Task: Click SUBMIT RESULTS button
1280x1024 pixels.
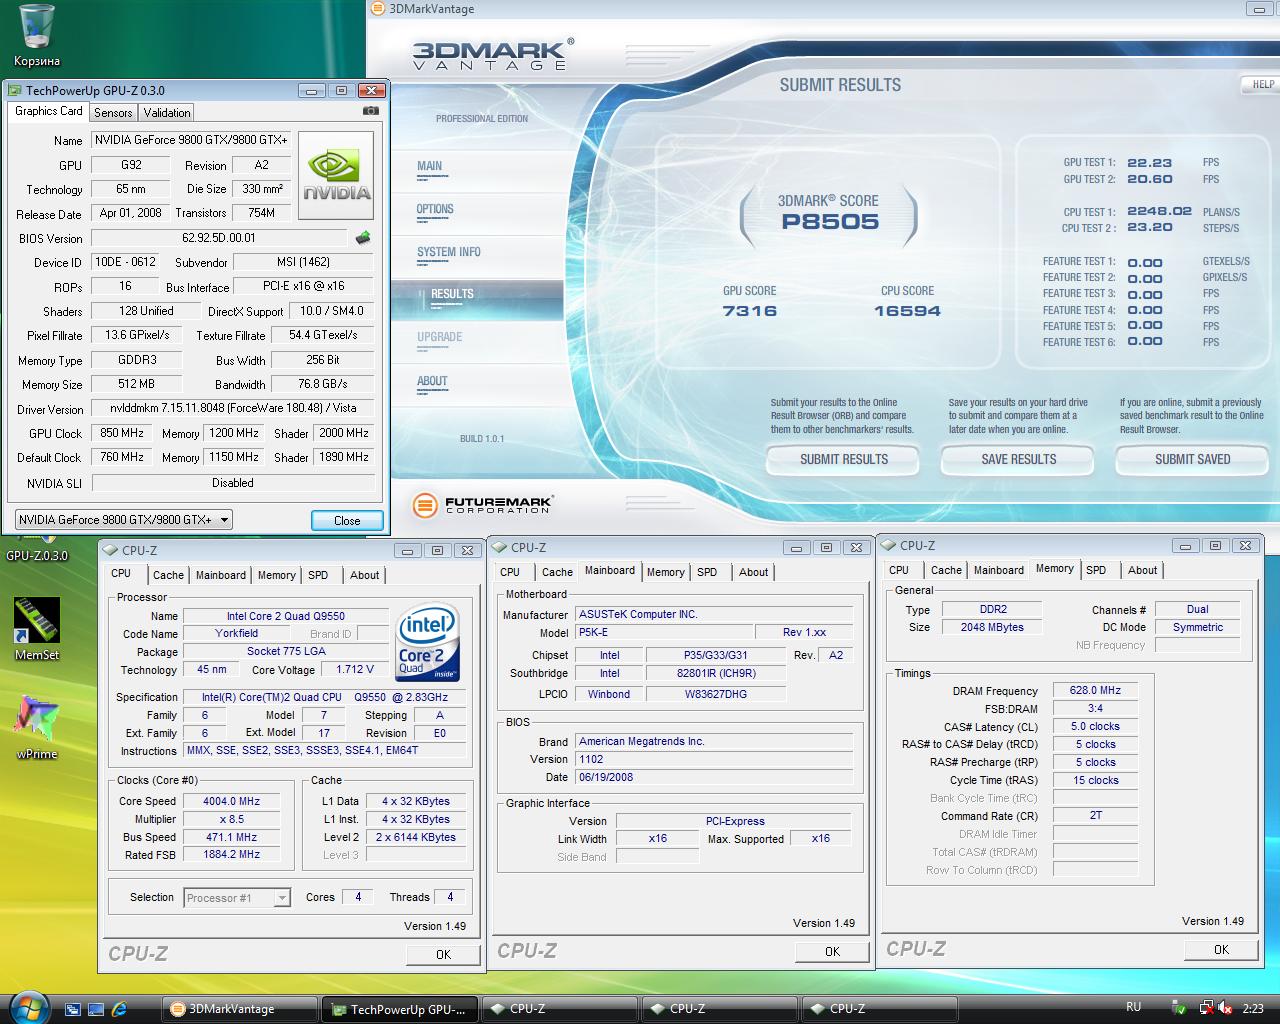Action: click(844, 460)
